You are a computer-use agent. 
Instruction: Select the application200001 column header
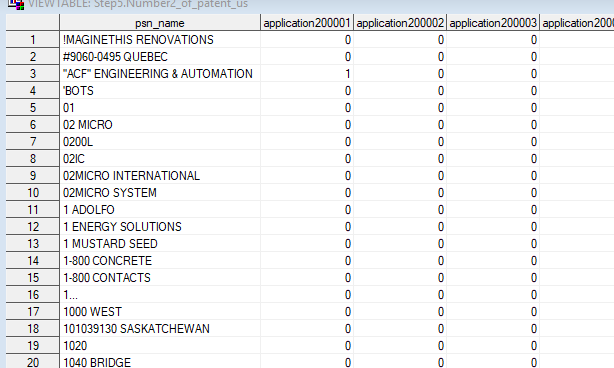(307, 23)
